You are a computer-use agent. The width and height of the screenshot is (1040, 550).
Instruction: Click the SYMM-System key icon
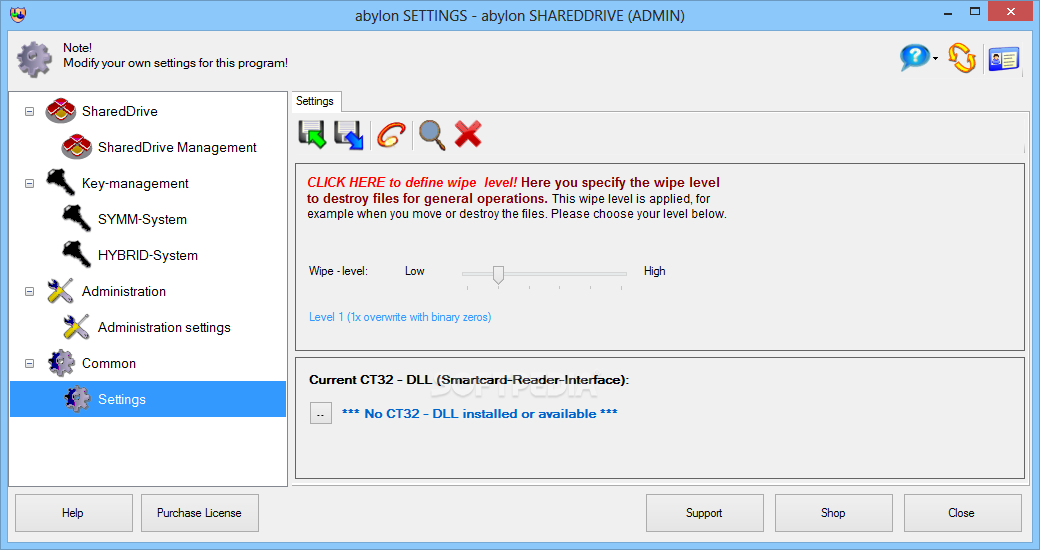[76, 218]
